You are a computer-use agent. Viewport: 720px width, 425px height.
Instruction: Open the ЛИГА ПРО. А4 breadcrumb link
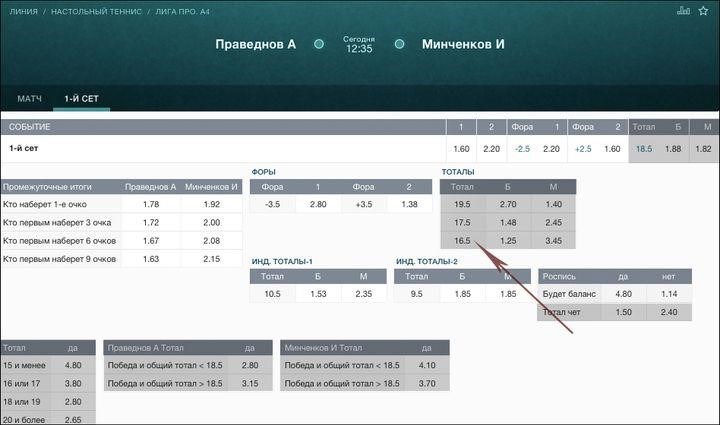point(182,11)
